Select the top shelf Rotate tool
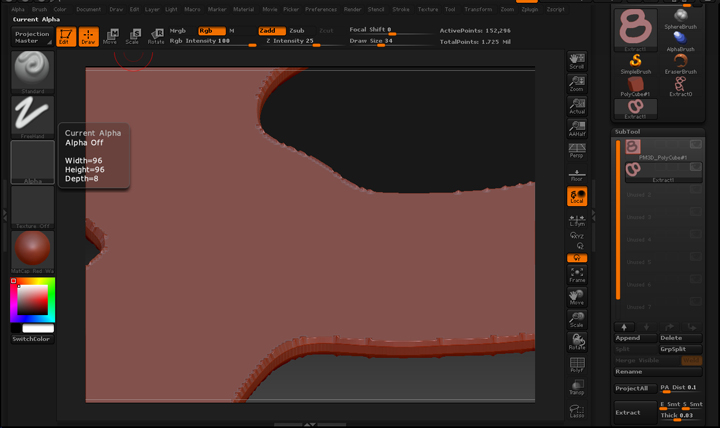720x428 pixels. pyautogui.click(x=156, y=36)
